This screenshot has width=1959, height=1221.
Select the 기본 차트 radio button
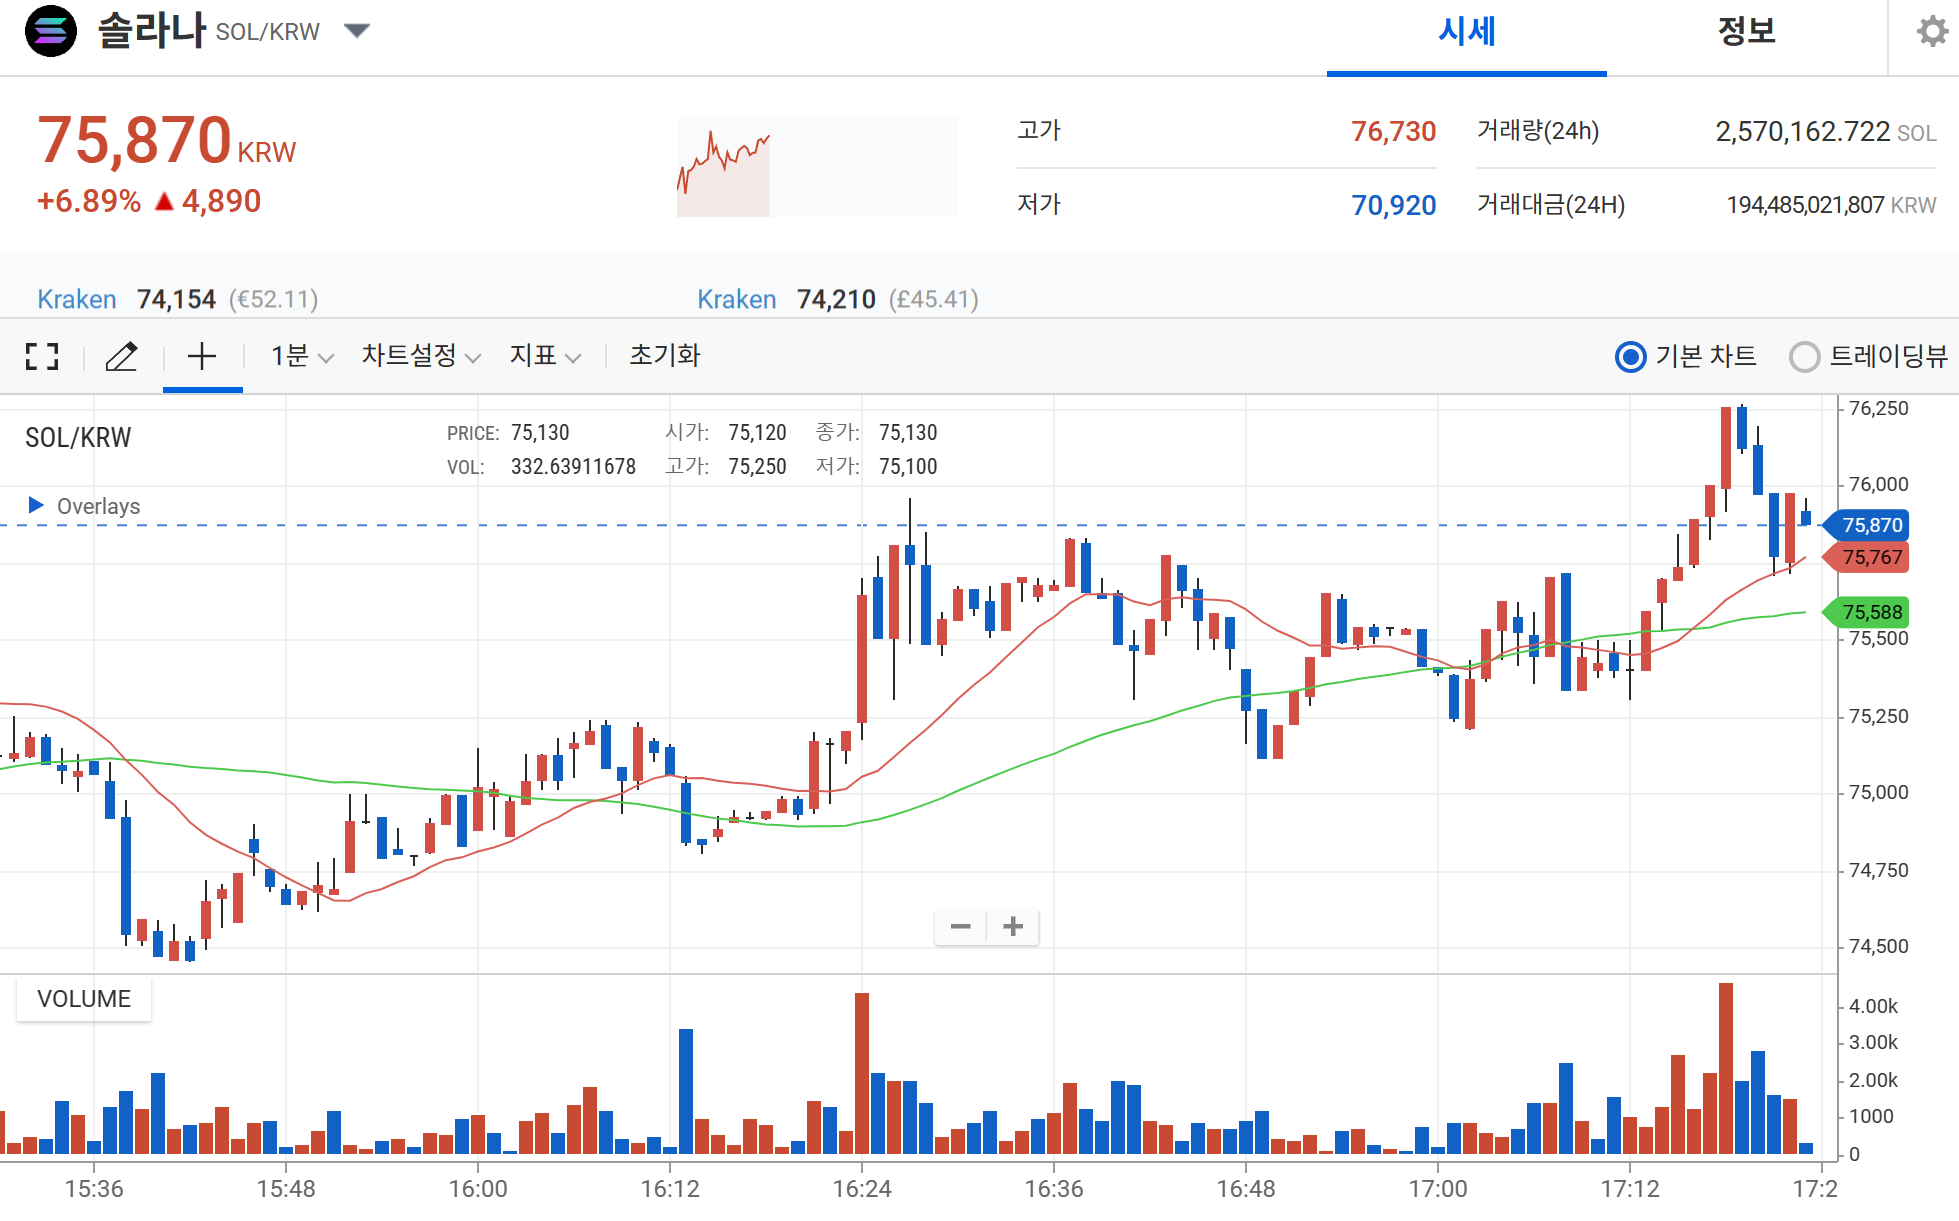[x=1631, y=357]
